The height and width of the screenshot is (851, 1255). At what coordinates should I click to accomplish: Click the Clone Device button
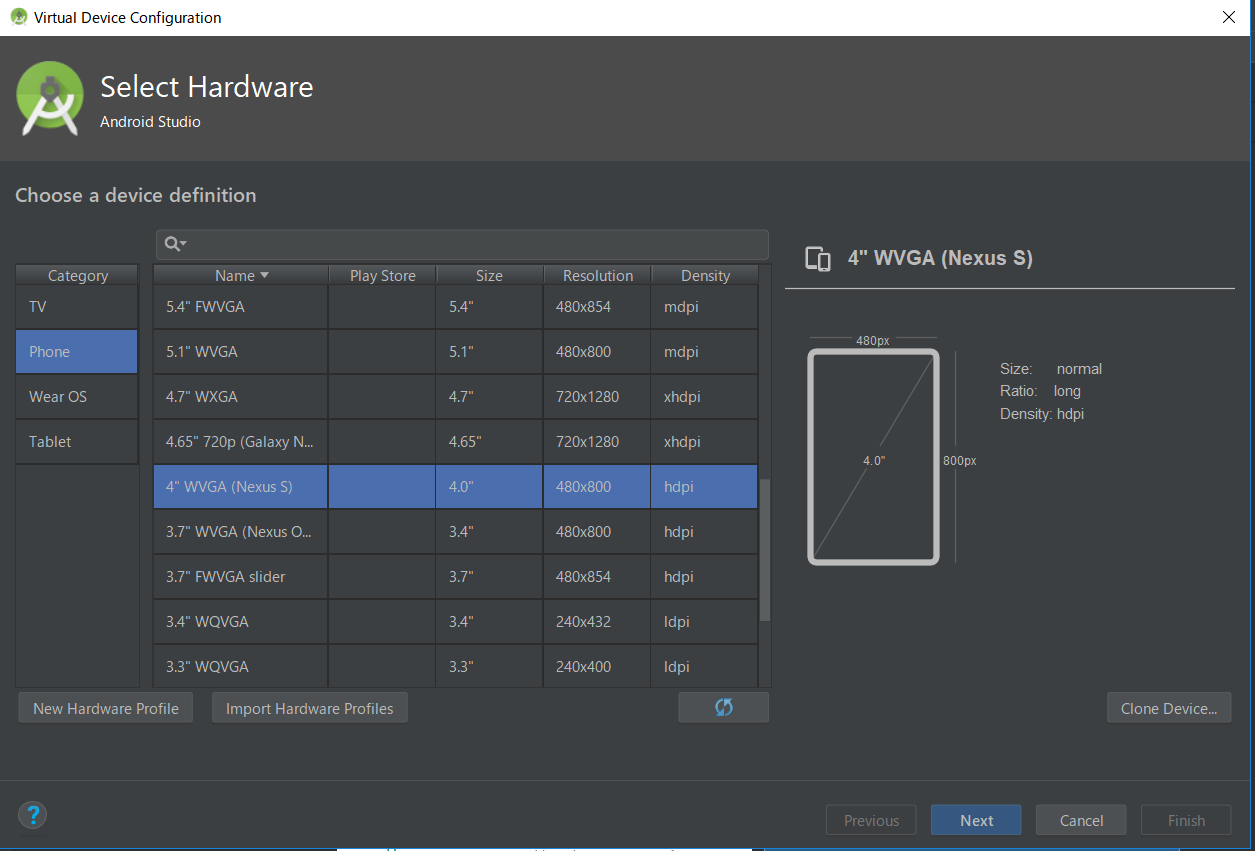[x=1168, y=708]
